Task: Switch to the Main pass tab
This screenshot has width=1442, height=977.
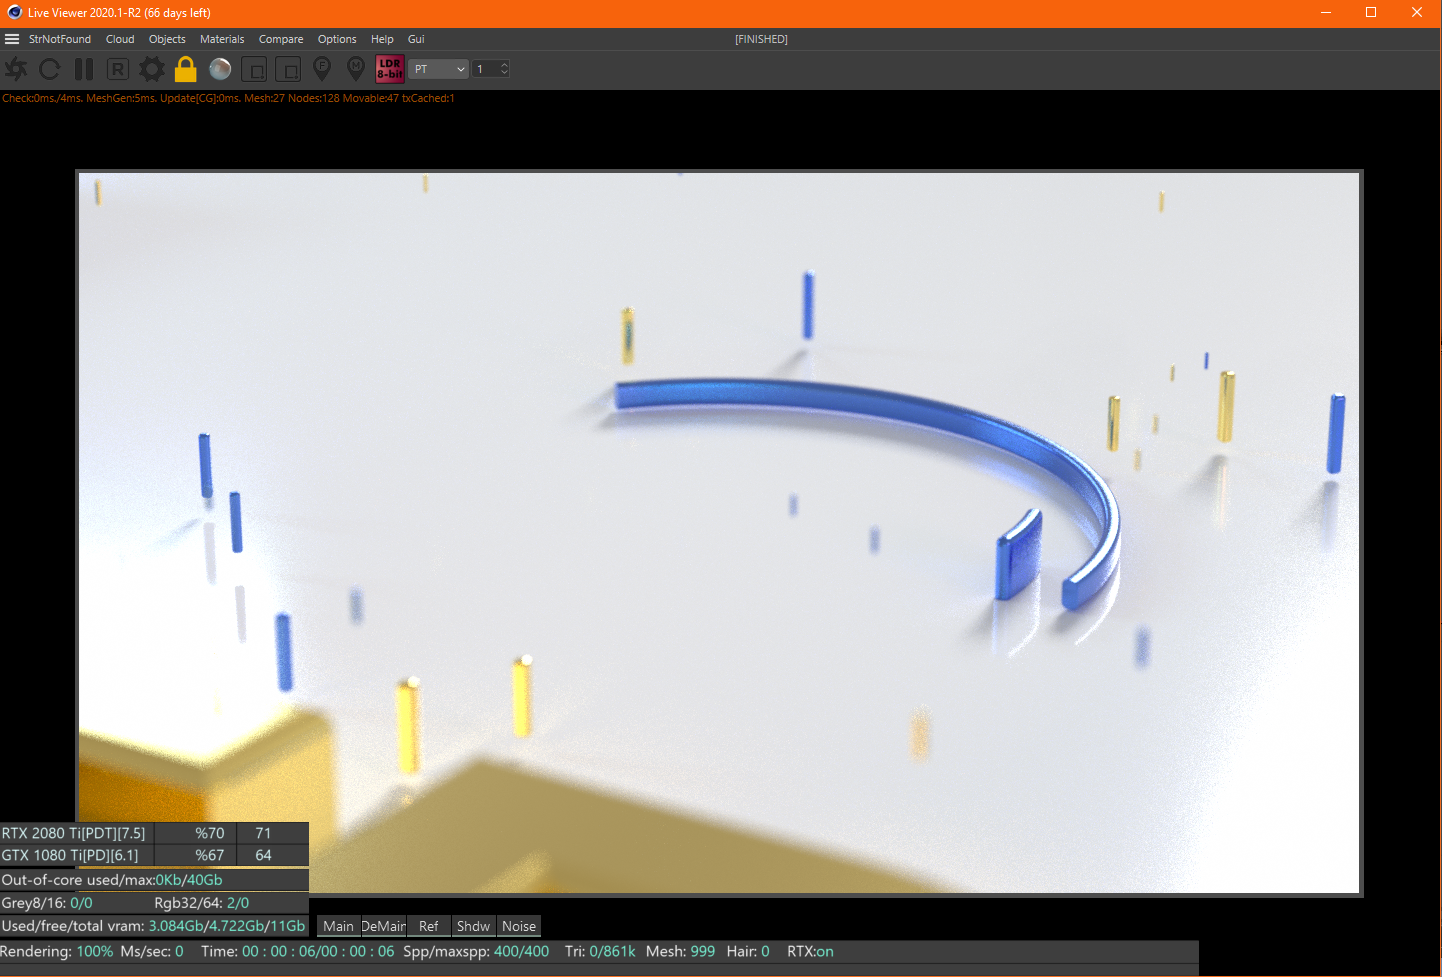Action: 338,926
